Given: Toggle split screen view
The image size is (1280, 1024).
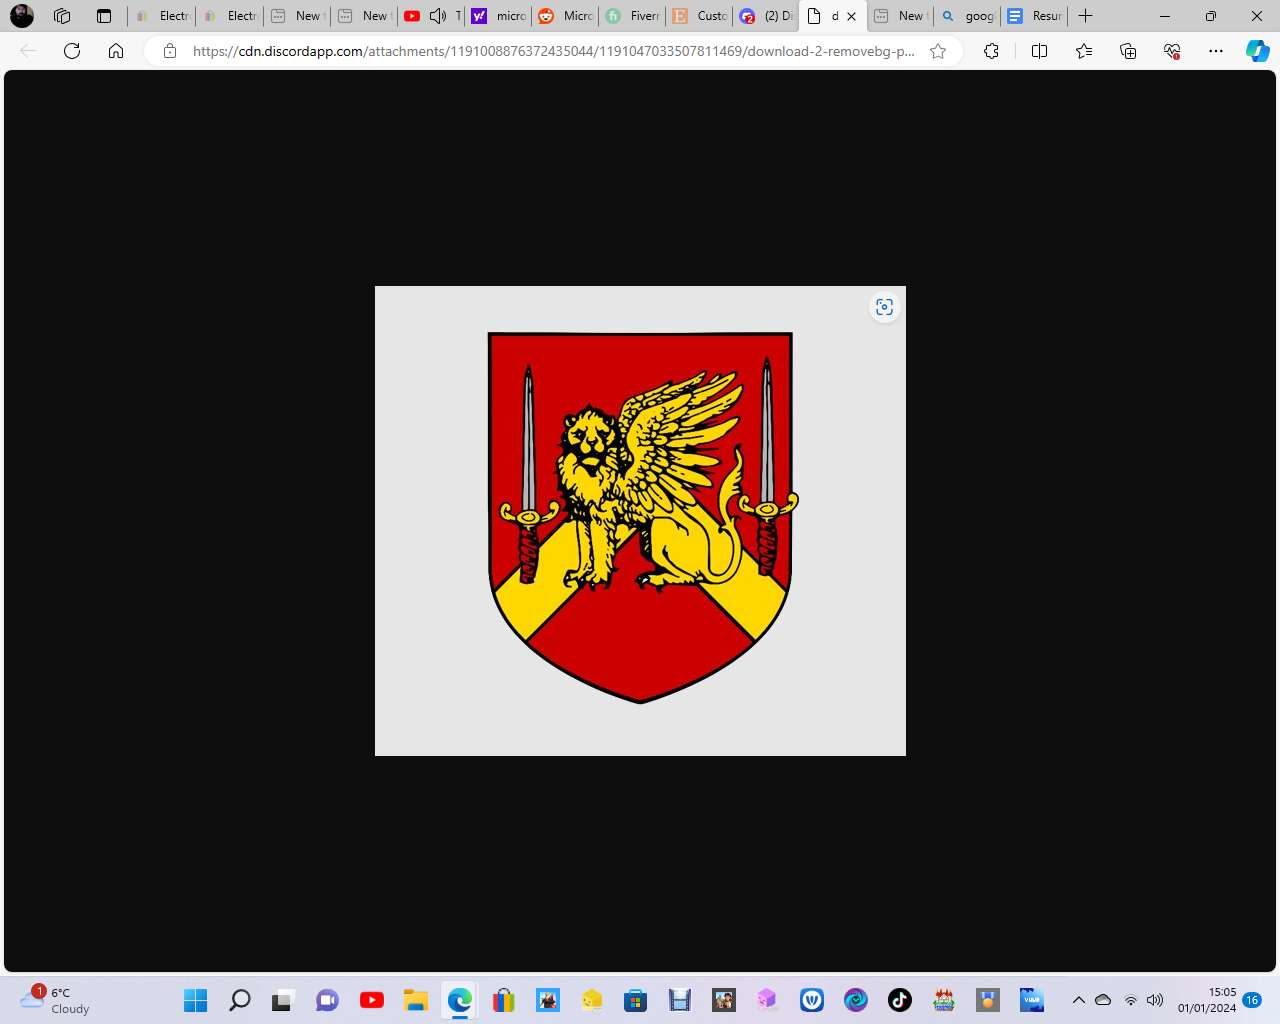Looking at the screenshot, I should [1039, 51].
